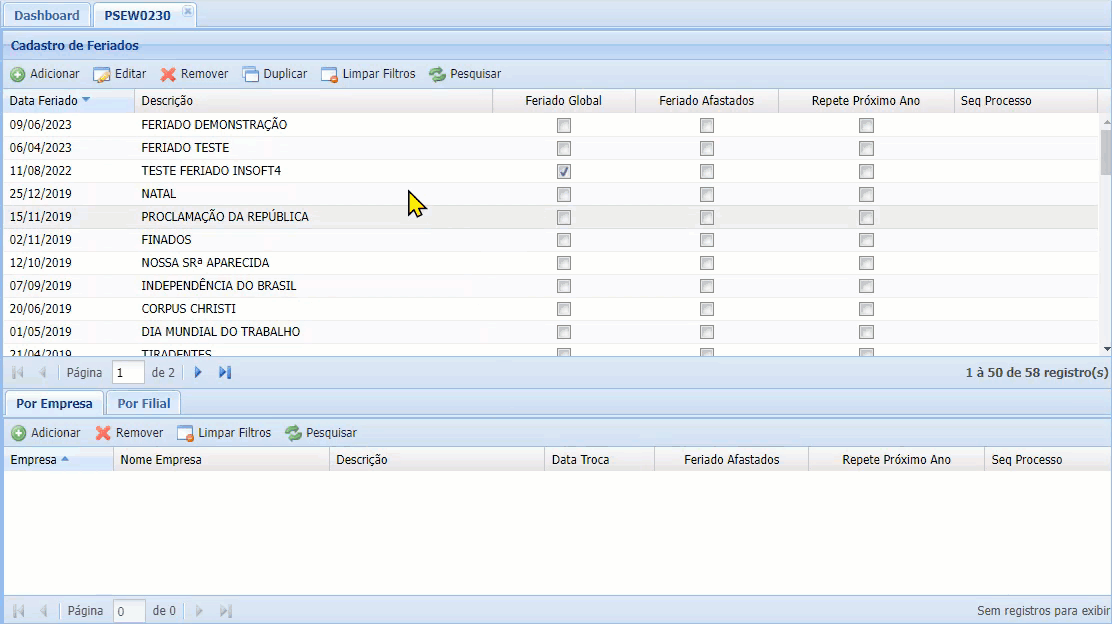Click last page arrow in holidays pager
This screenshot has height=624, width=1112.
(x=223, y=372)
